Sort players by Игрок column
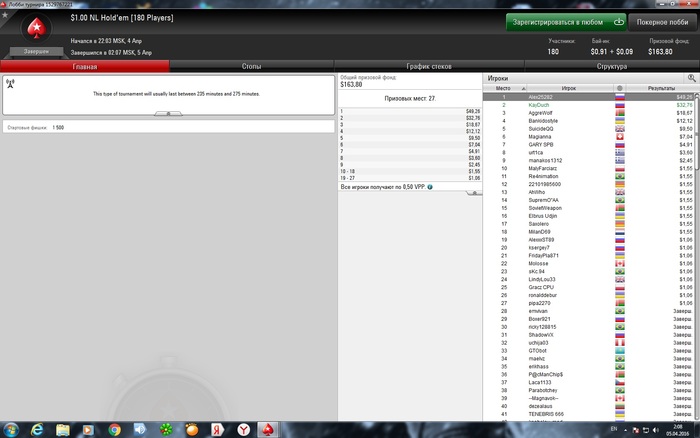This screenshot has height=438, width=700. 570,88
